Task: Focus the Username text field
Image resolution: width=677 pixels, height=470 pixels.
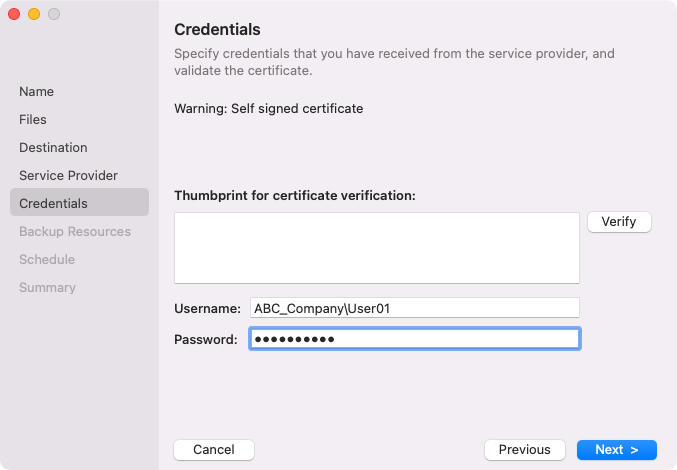Action: pos(414,309)
